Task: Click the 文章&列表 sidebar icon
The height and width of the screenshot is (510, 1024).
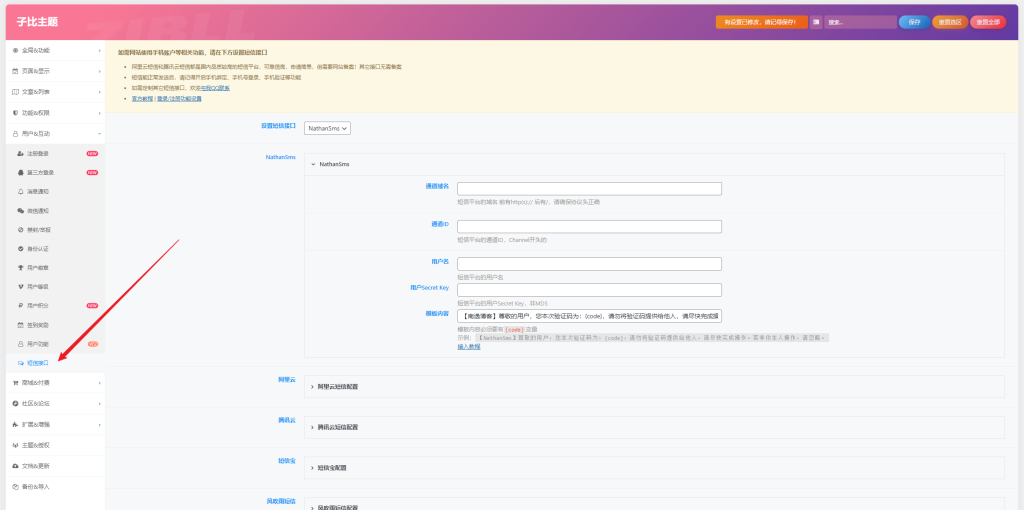Action: tap(15, 92)
